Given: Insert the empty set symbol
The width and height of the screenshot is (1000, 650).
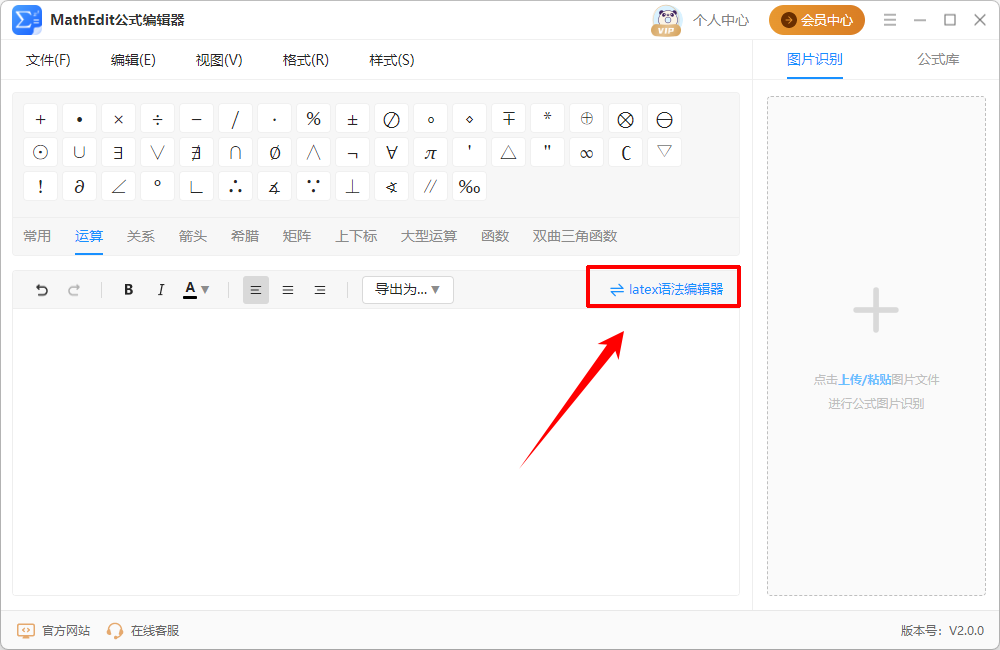Looking at the screenshot, I should click(x=274, y=152).
